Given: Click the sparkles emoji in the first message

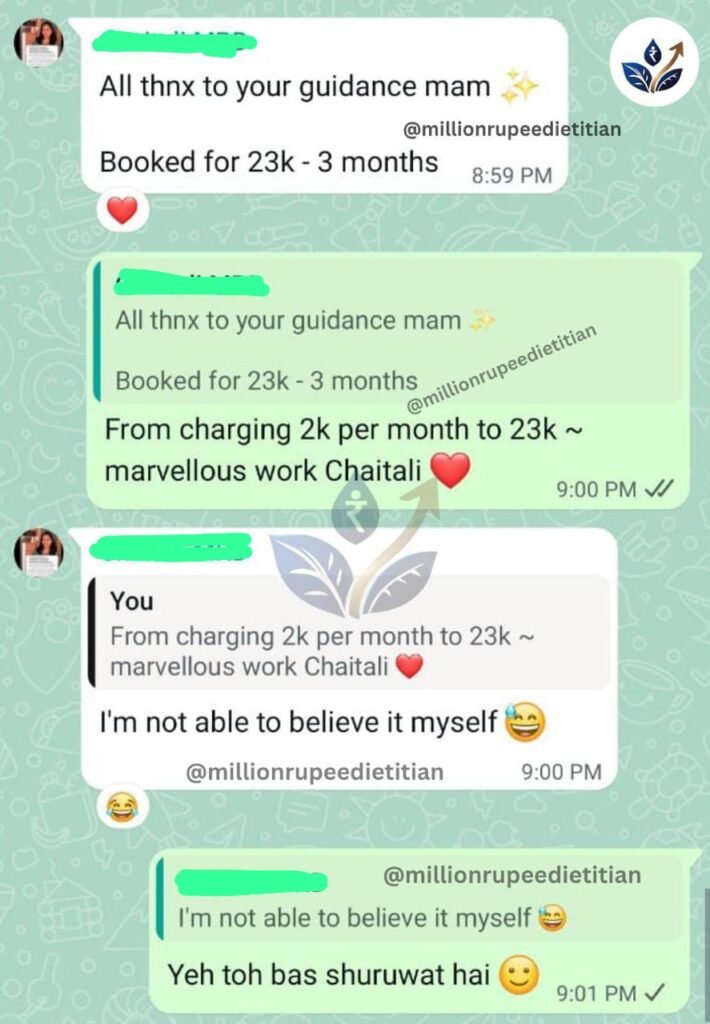Looking at the screenshot, I should [519, 86].
